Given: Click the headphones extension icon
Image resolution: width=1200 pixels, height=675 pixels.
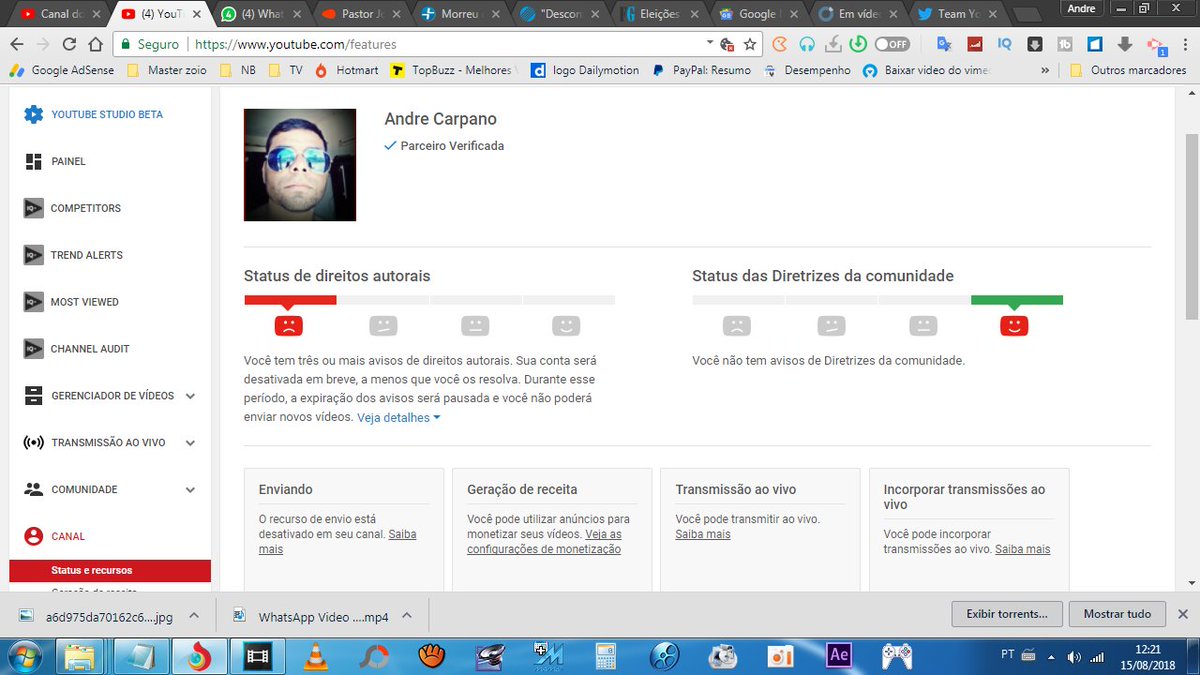Looking at the screenshot, I should pos(806,44).
